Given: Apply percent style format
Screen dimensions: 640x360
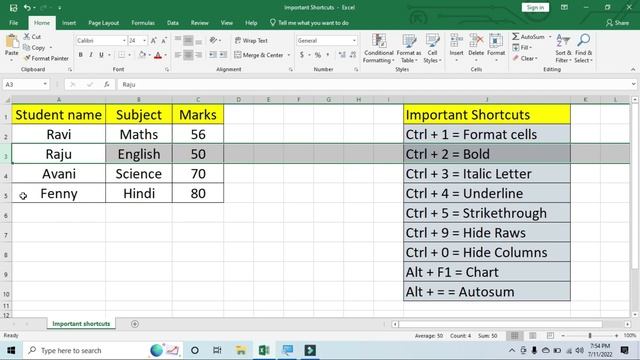Looking at the screenshot, I should pyautogui.click(x=318, y=55).
